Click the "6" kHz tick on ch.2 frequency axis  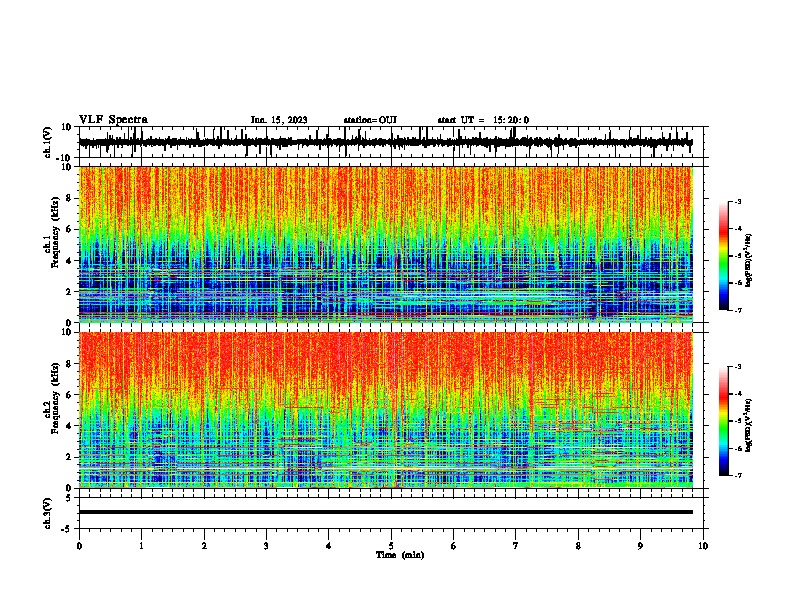69,394
